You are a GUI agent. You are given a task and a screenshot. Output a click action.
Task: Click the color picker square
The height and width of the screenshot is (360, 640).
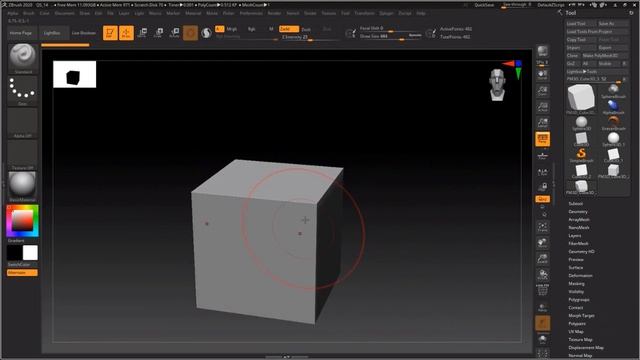[x=22, y=221]
